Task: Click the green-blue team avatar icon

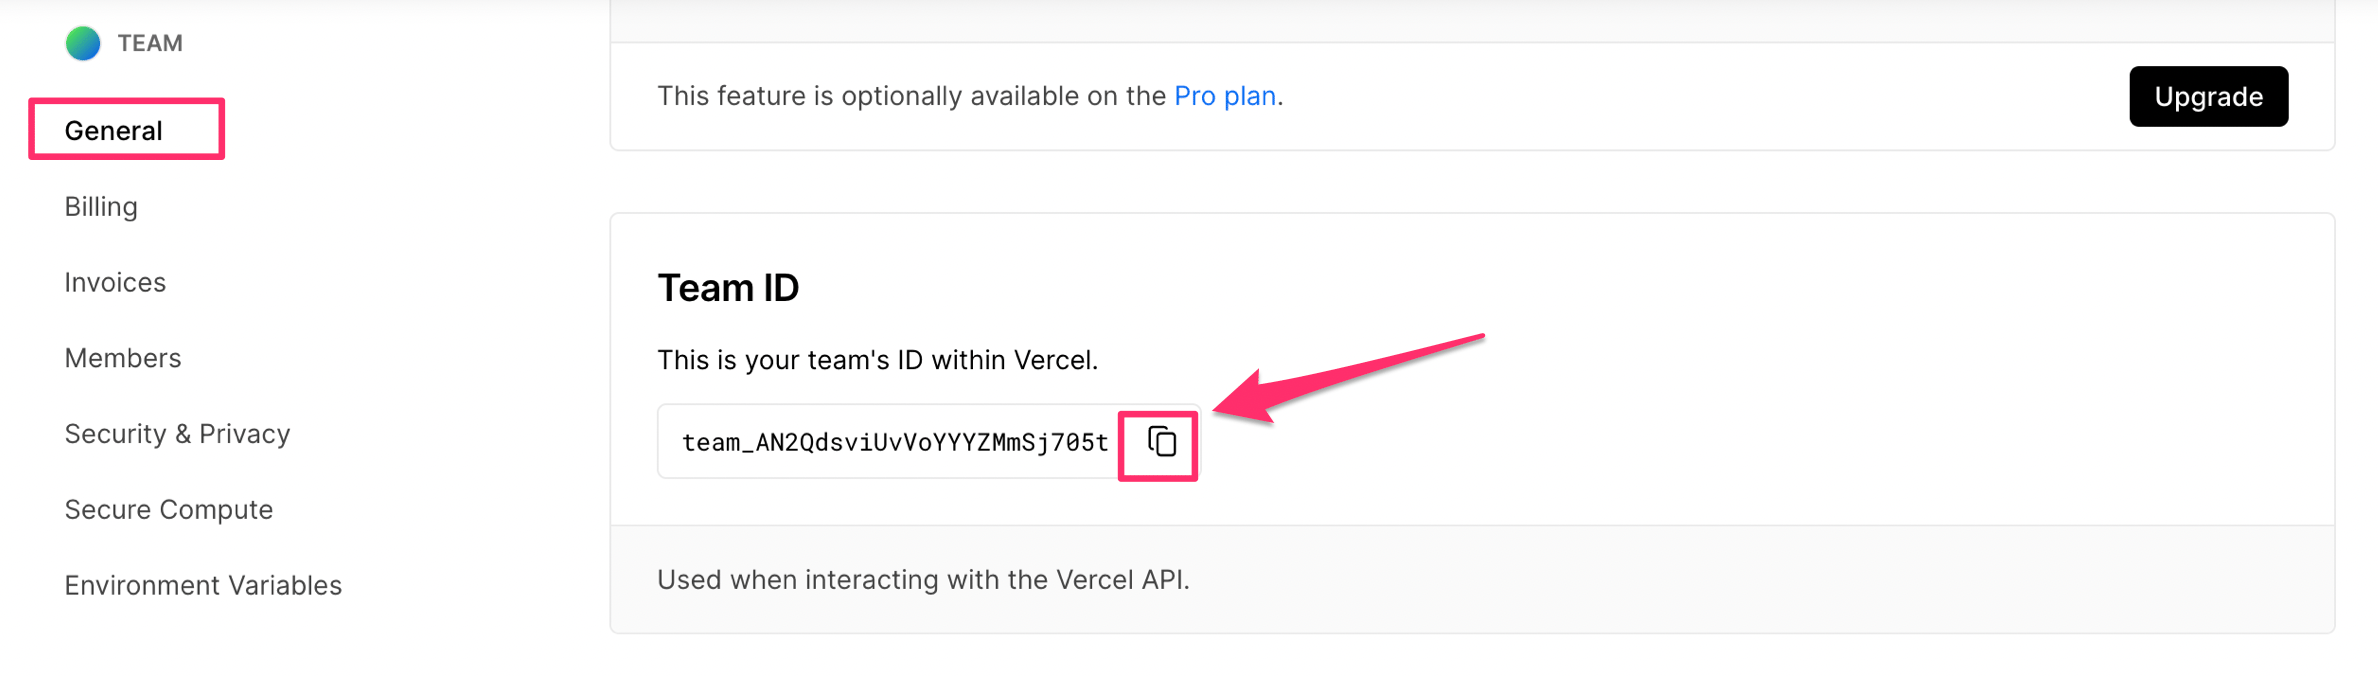Action: pos(83,43)
